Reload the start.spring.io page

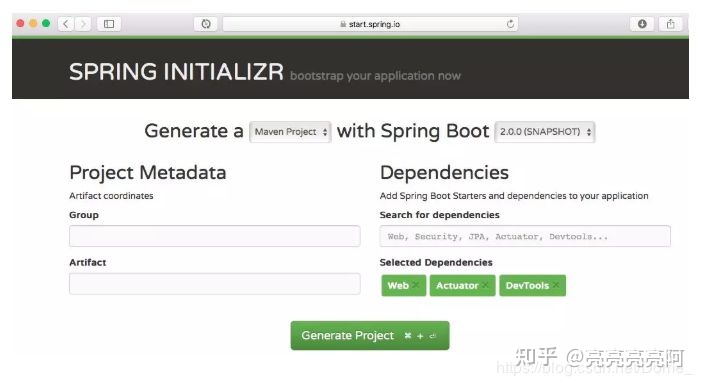pos(510,24)
